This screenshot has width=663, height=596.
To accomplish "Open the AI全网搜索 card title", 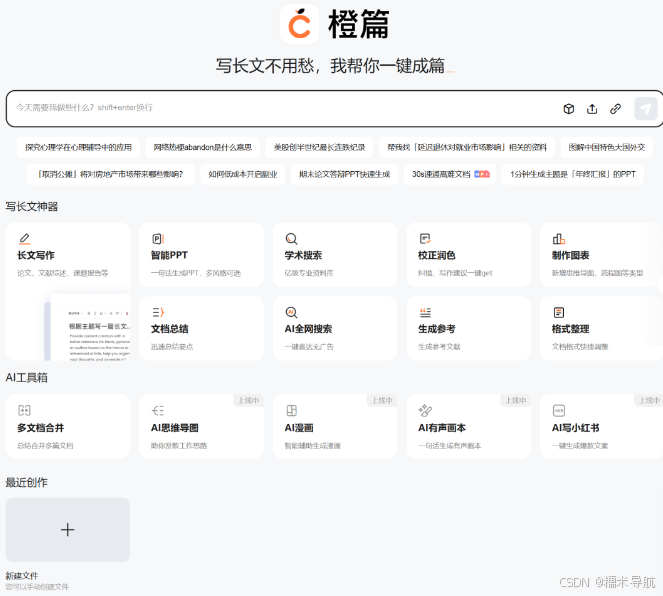I will [x=308, y=329].
